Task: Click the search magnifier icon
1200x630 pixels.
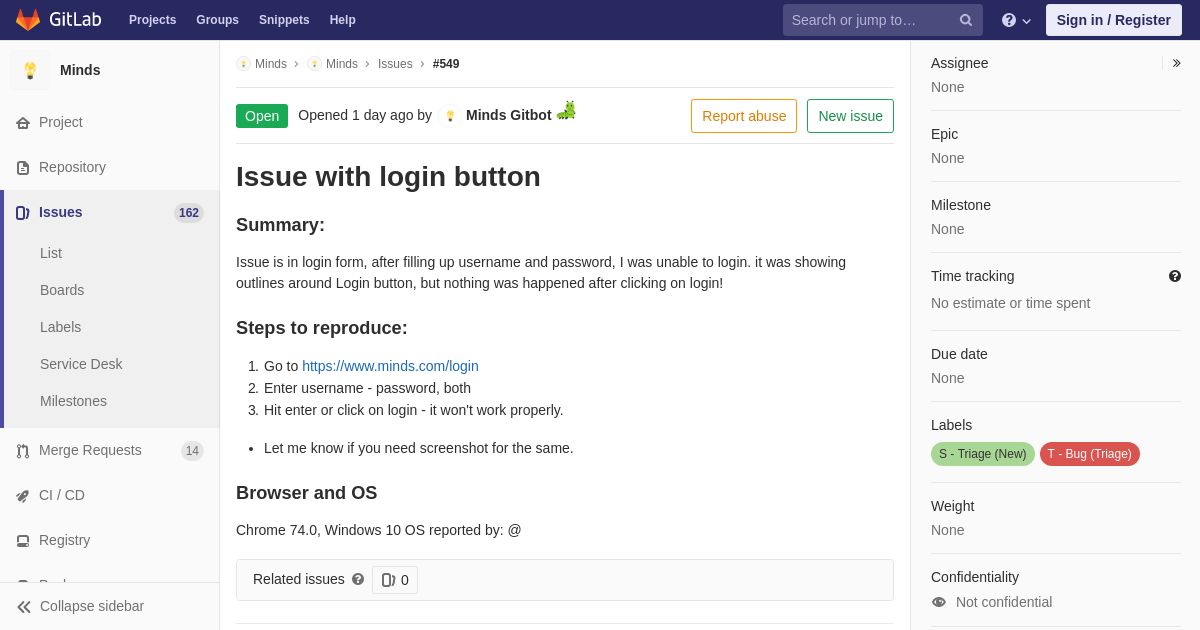Action: point(965,20)
